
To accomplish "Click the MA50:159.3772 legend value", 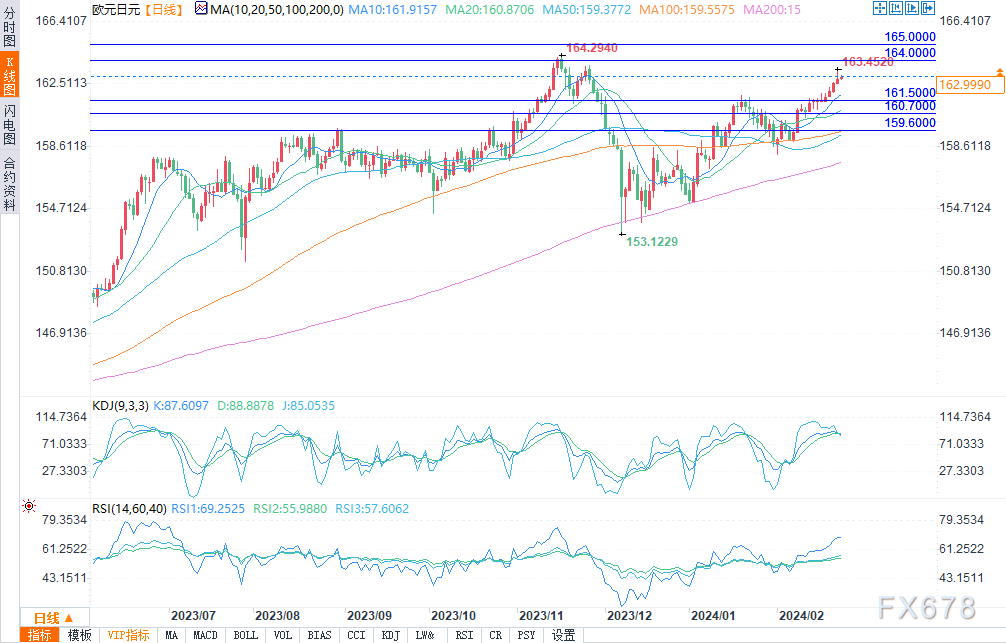I will click(586, 10).
